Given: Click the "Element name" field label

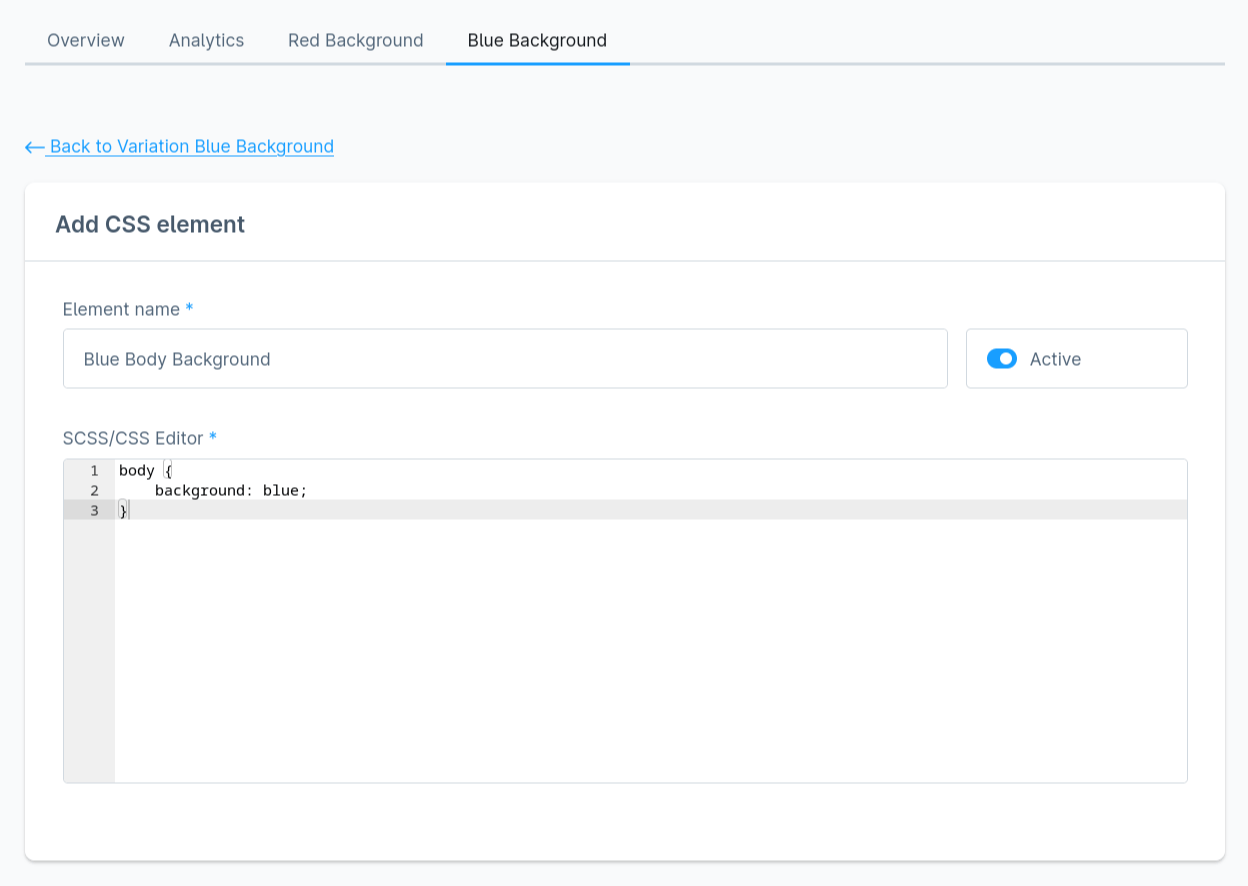Looking at the screenshot, I should [121, 309].
